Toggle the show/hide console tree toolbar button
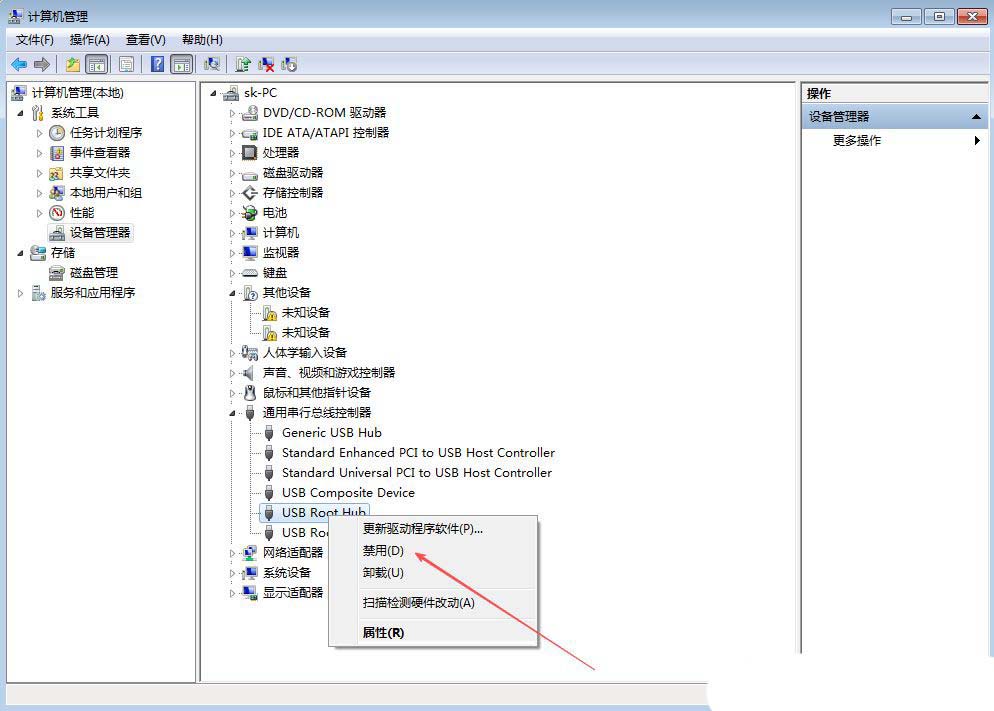 click(97, 64)
